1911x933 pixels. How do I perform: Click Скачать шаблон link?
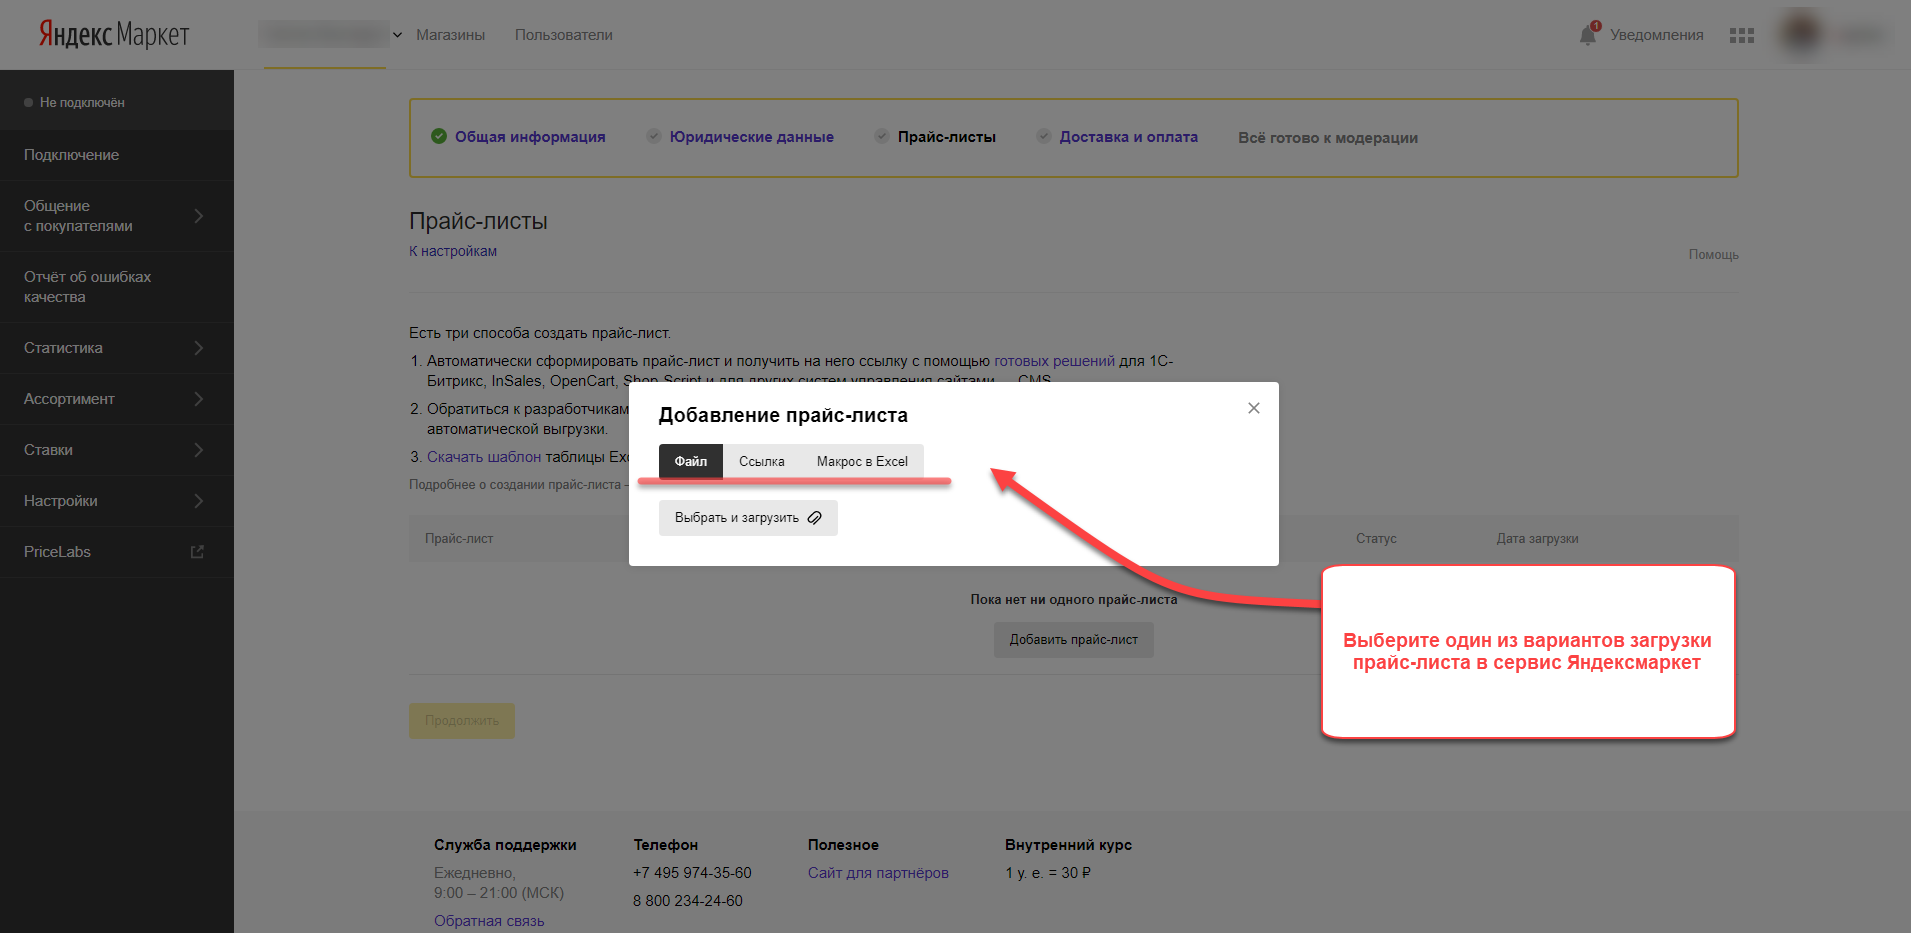coord(484,457)
